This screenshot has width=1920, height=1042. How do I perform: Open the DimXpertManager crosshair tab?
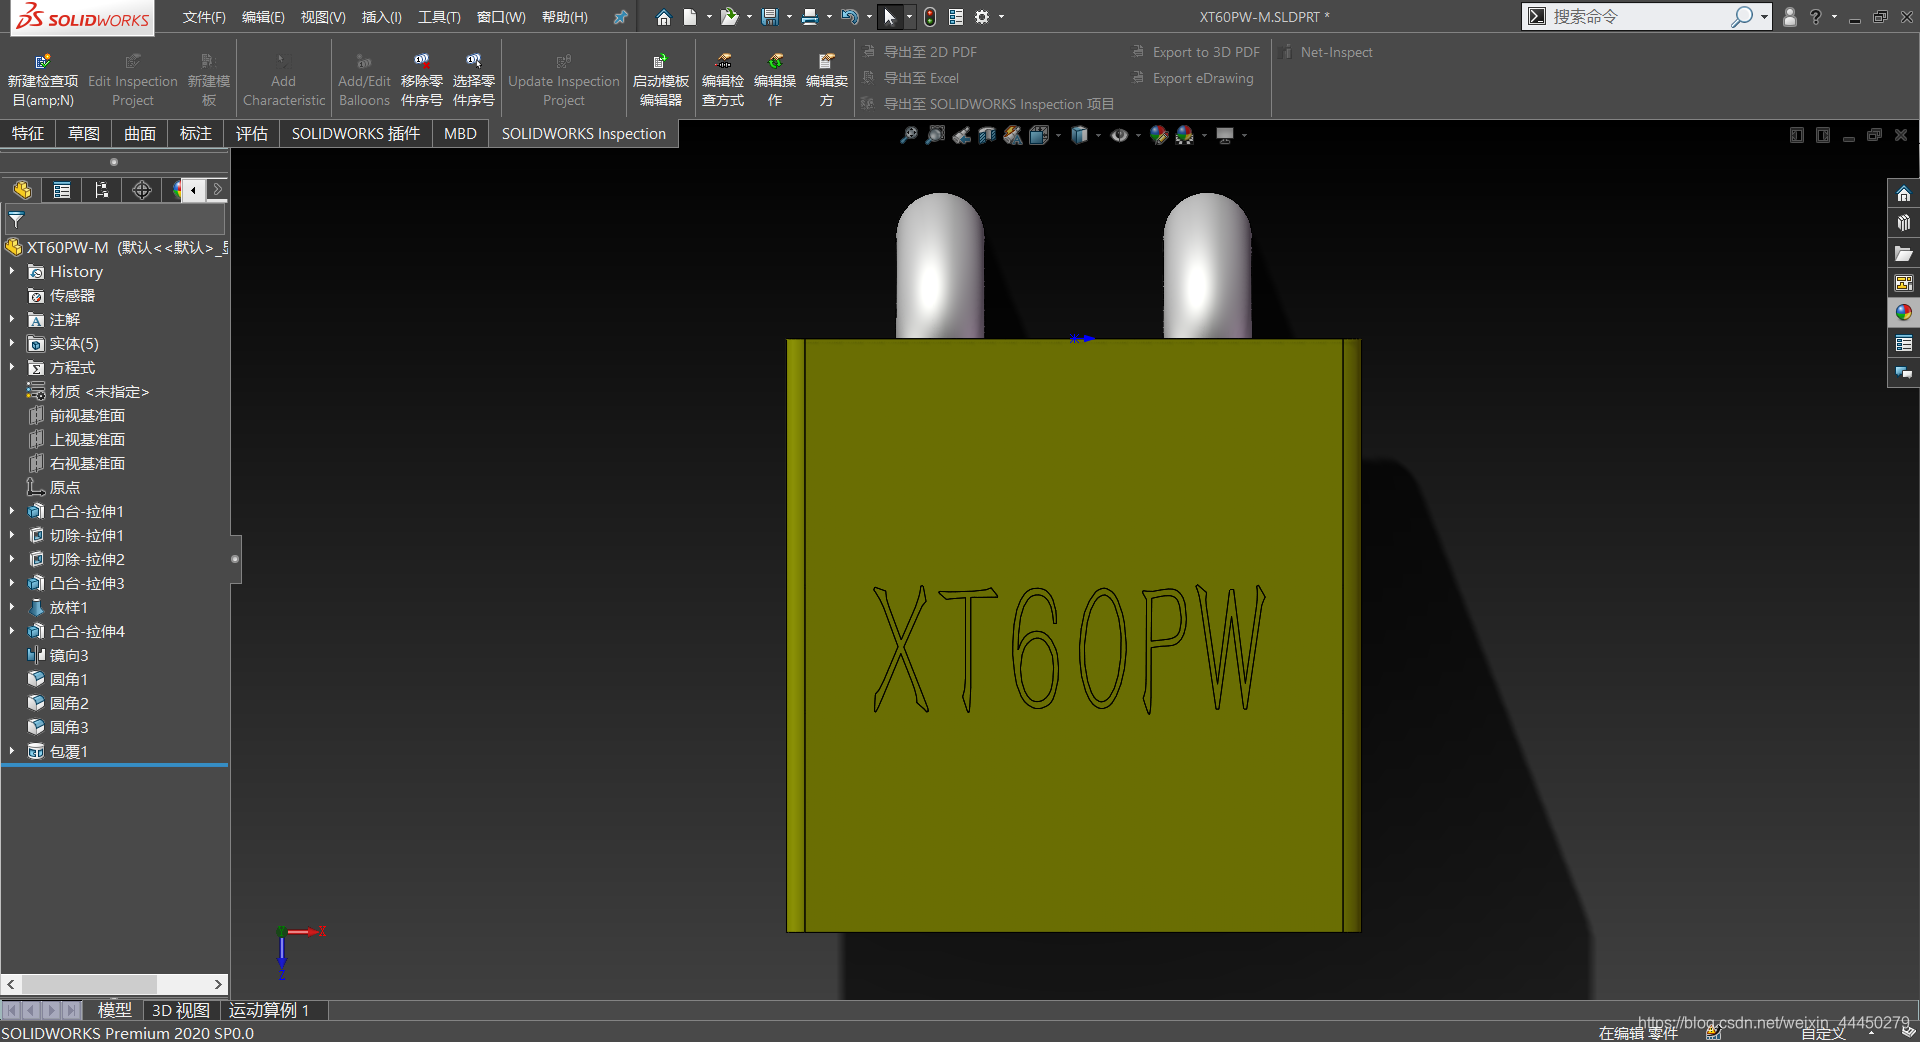[x=142, y=190]
